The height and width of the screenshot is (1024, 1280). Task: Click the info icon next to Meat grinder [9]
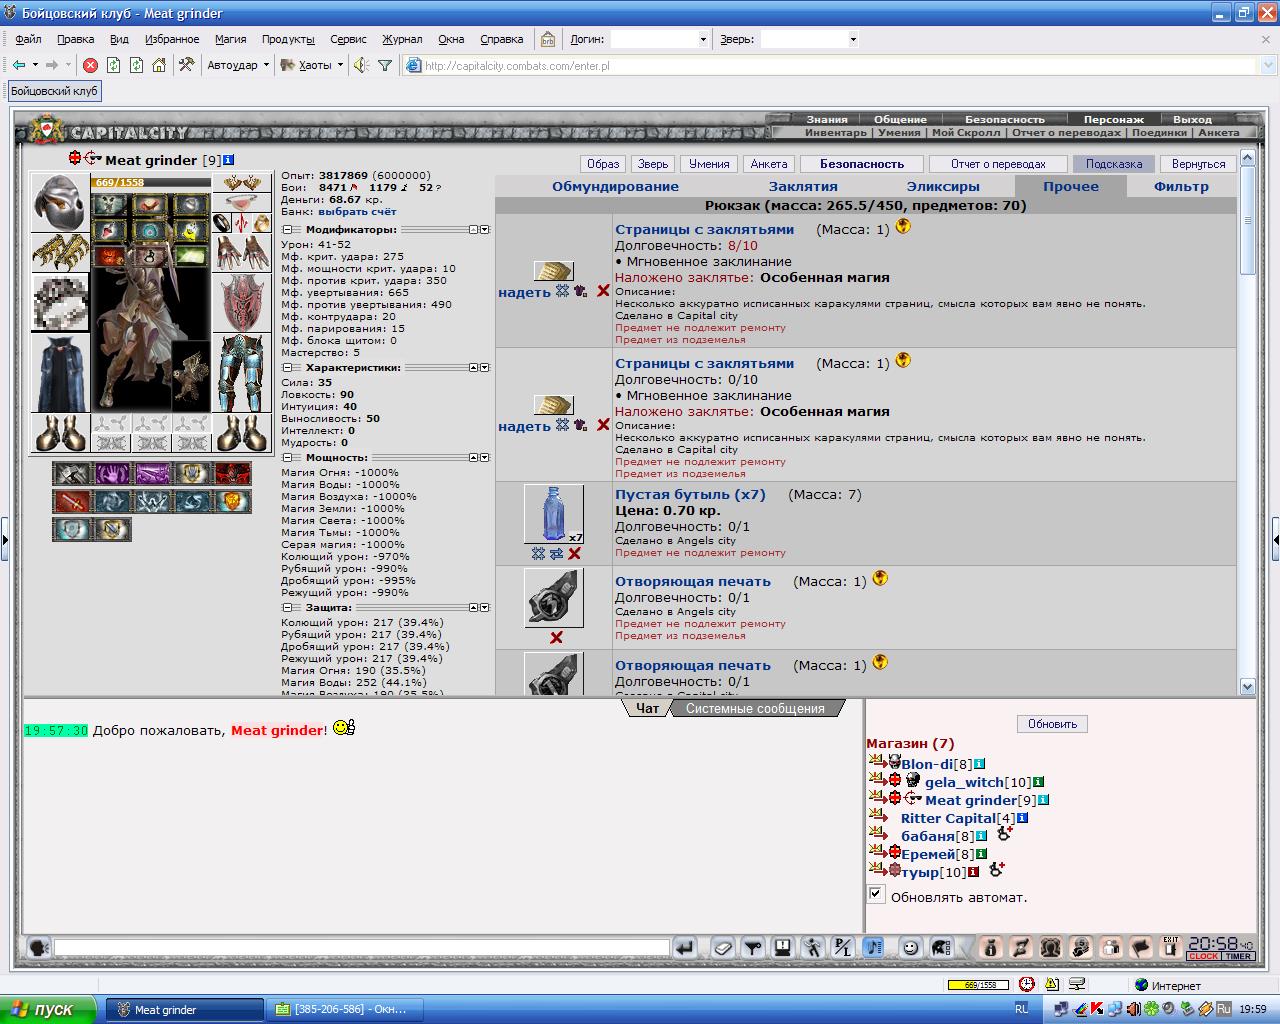pos(229,159)
